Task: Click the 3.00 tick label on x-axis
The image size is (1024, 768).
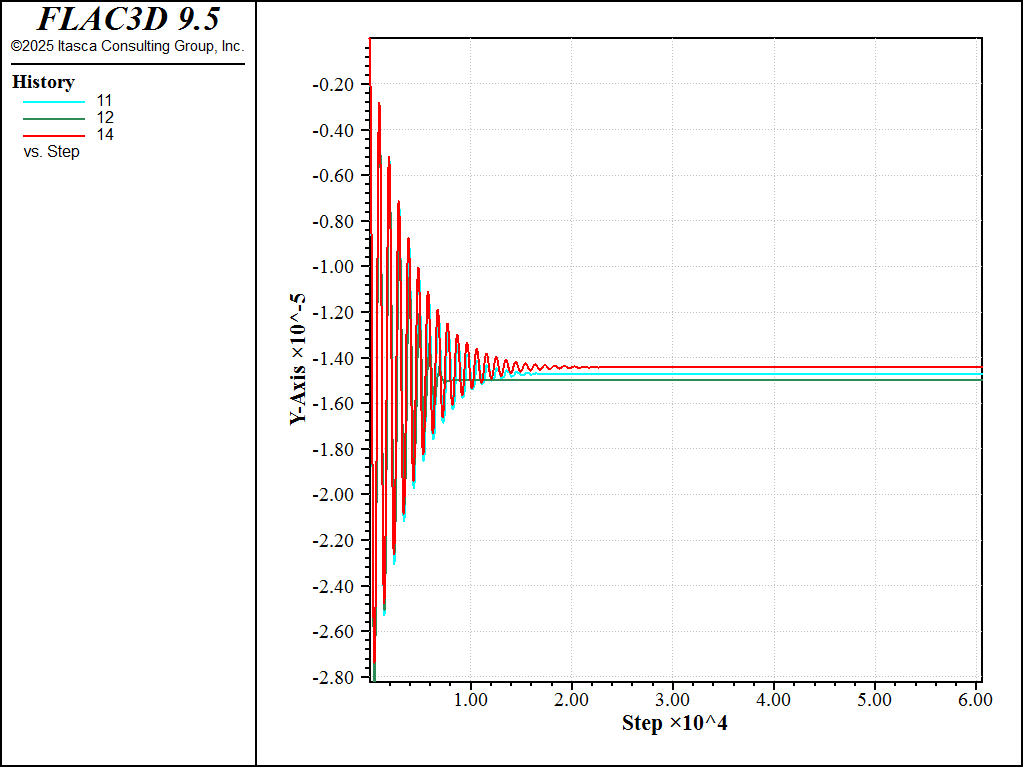Action: click(x=673, y=700)
